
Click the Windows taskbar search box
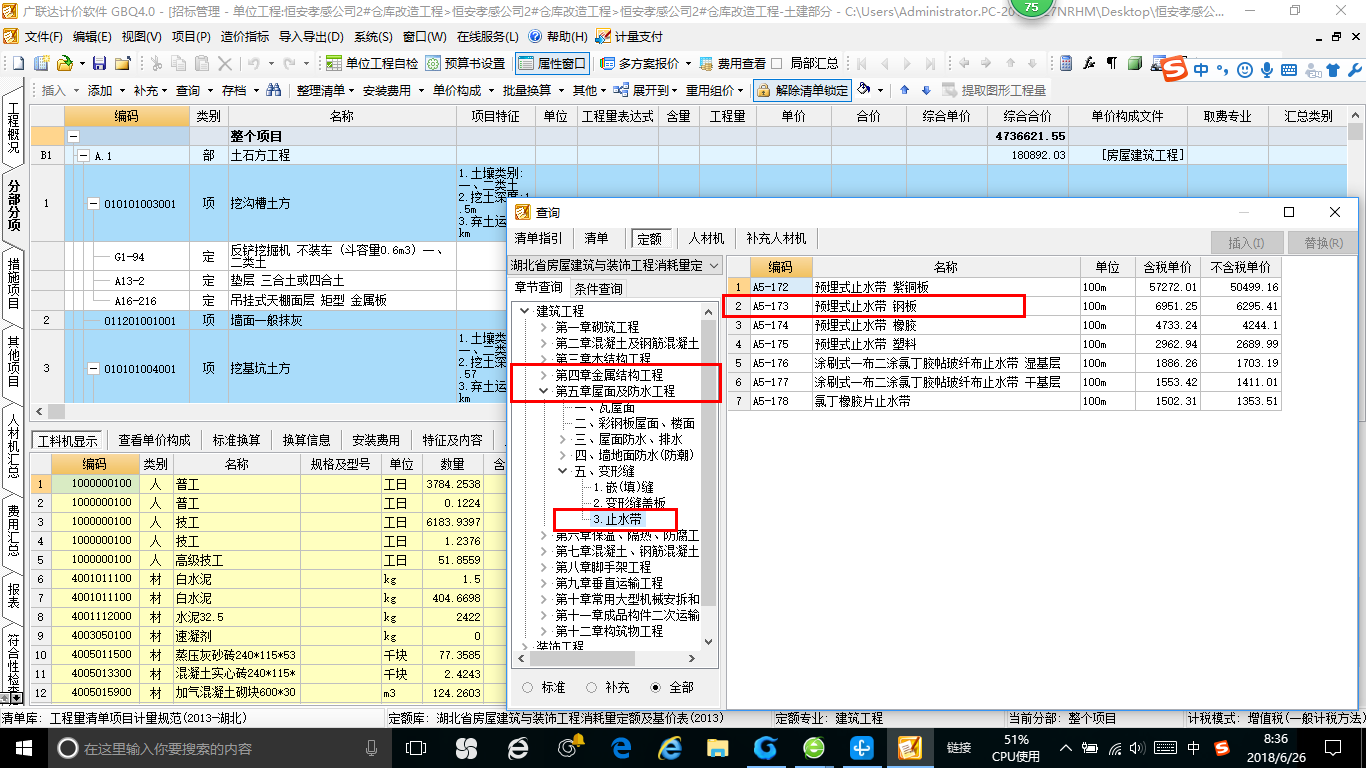click(217, 748)
